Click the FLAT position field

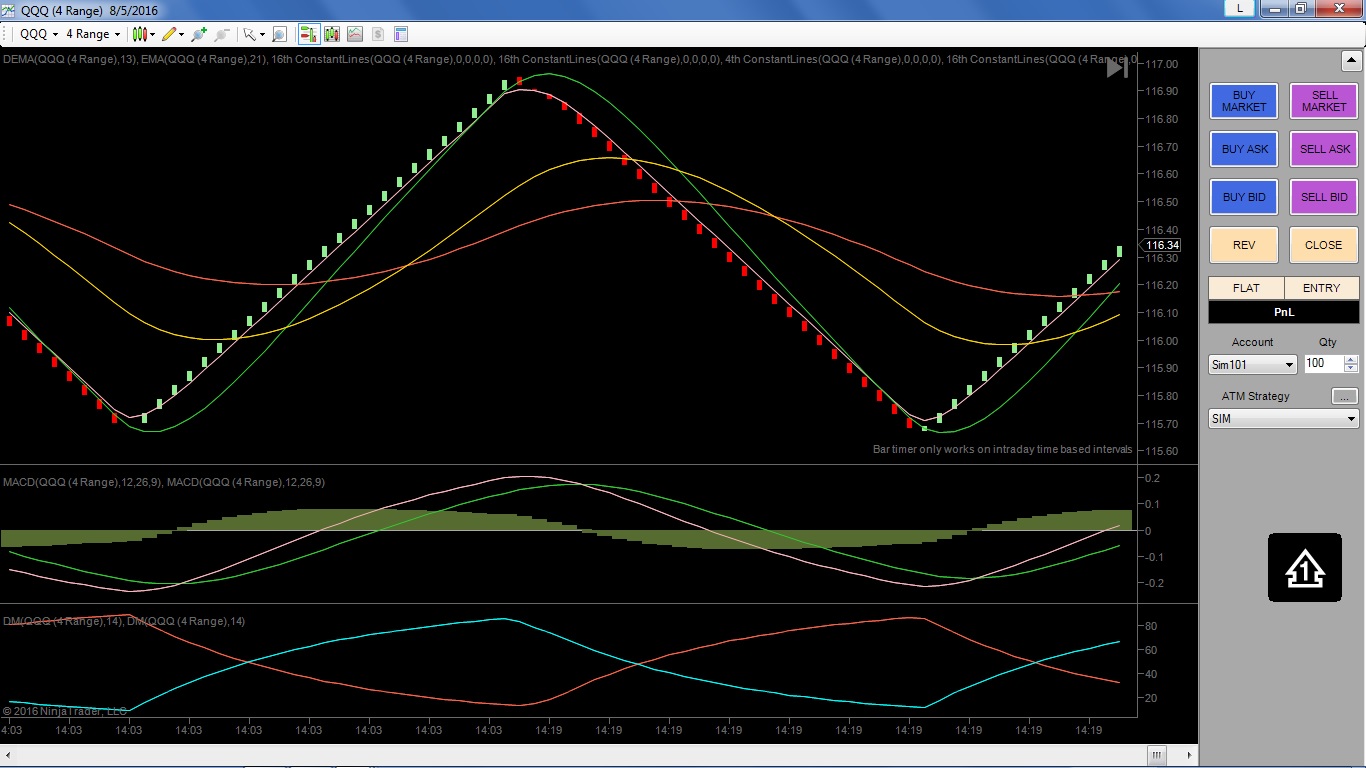[x=1246, y=288]
